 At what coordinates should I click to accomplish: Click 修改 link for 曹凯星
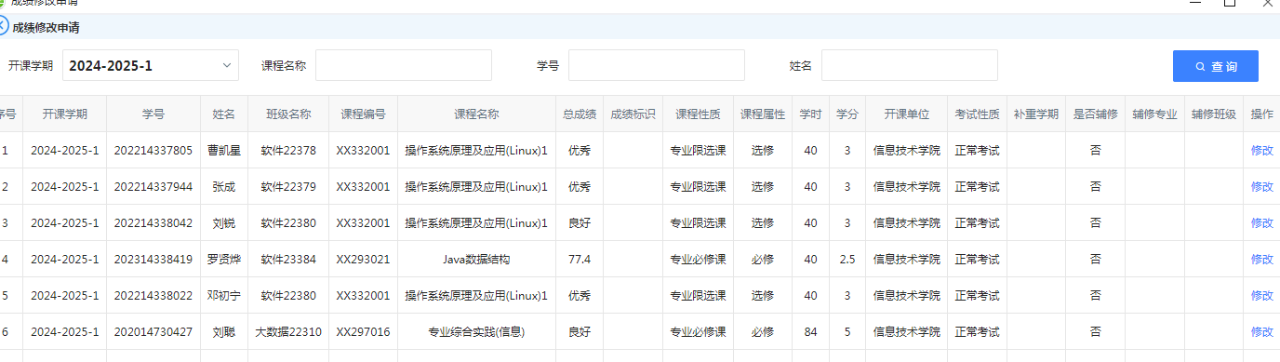(x=1262, y=150)
